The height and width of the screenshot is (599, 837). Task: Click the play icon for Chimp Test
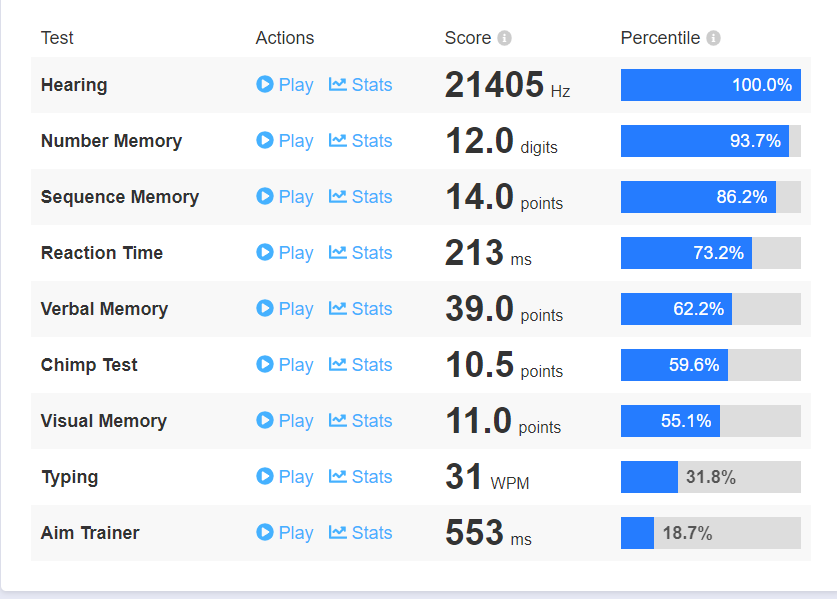point(265,365)
